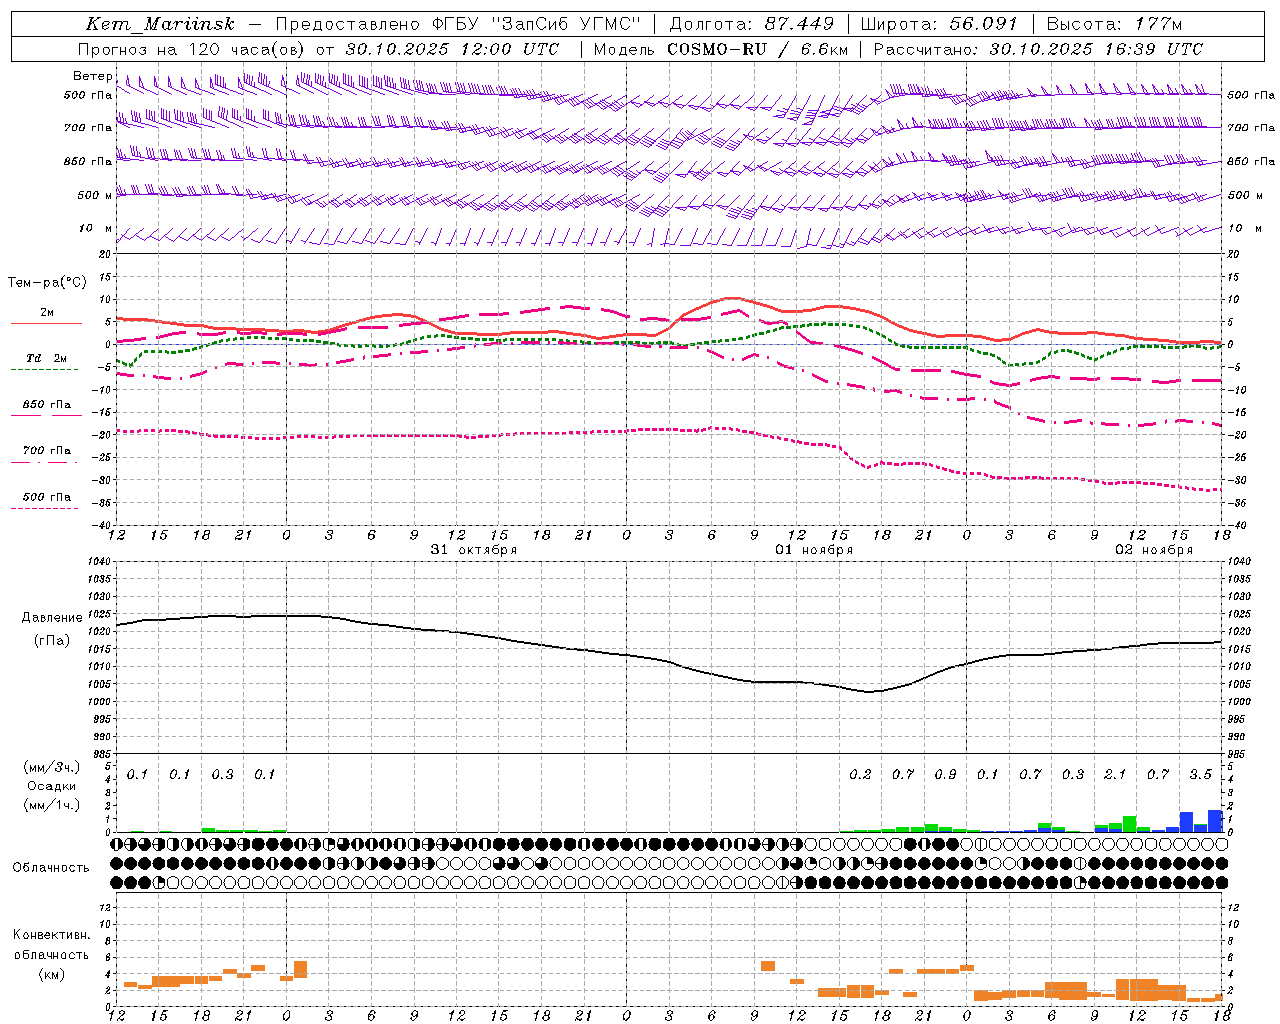Screen dimensions: 1280x1024
Task: Click the forecast start time 30.10.2025 12:00 UTC
Action: (452, 49)
